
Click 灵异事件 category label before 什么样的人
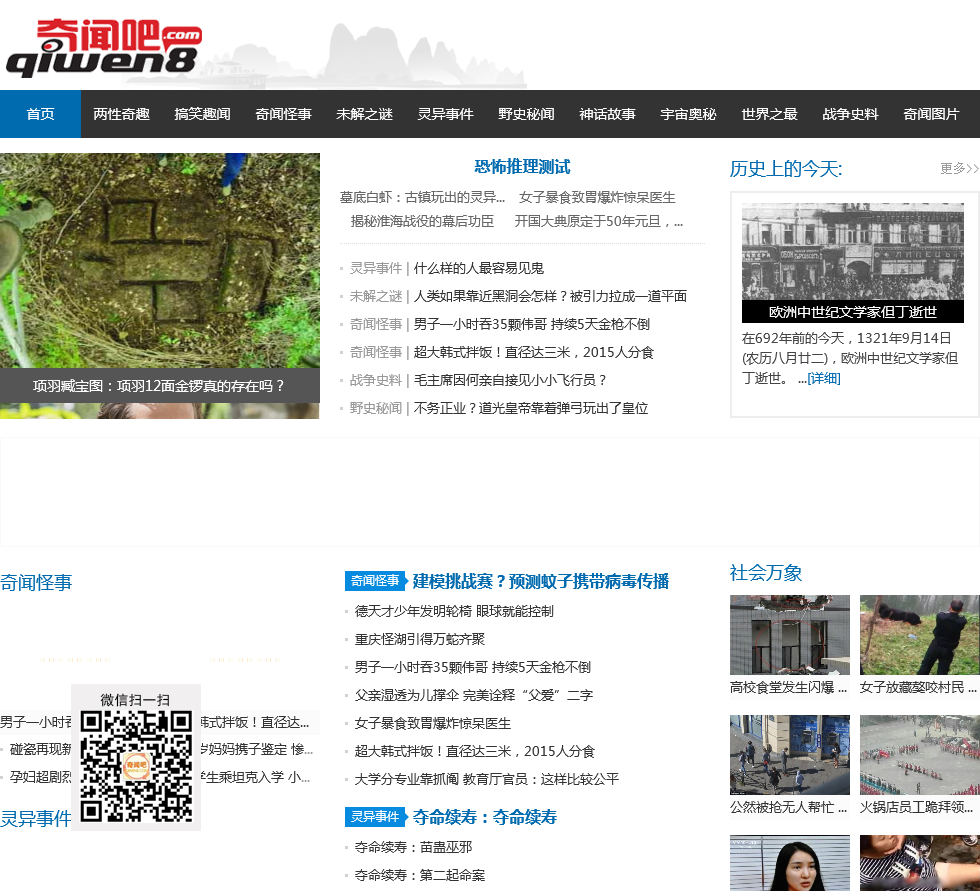click(x=376, y=268)
